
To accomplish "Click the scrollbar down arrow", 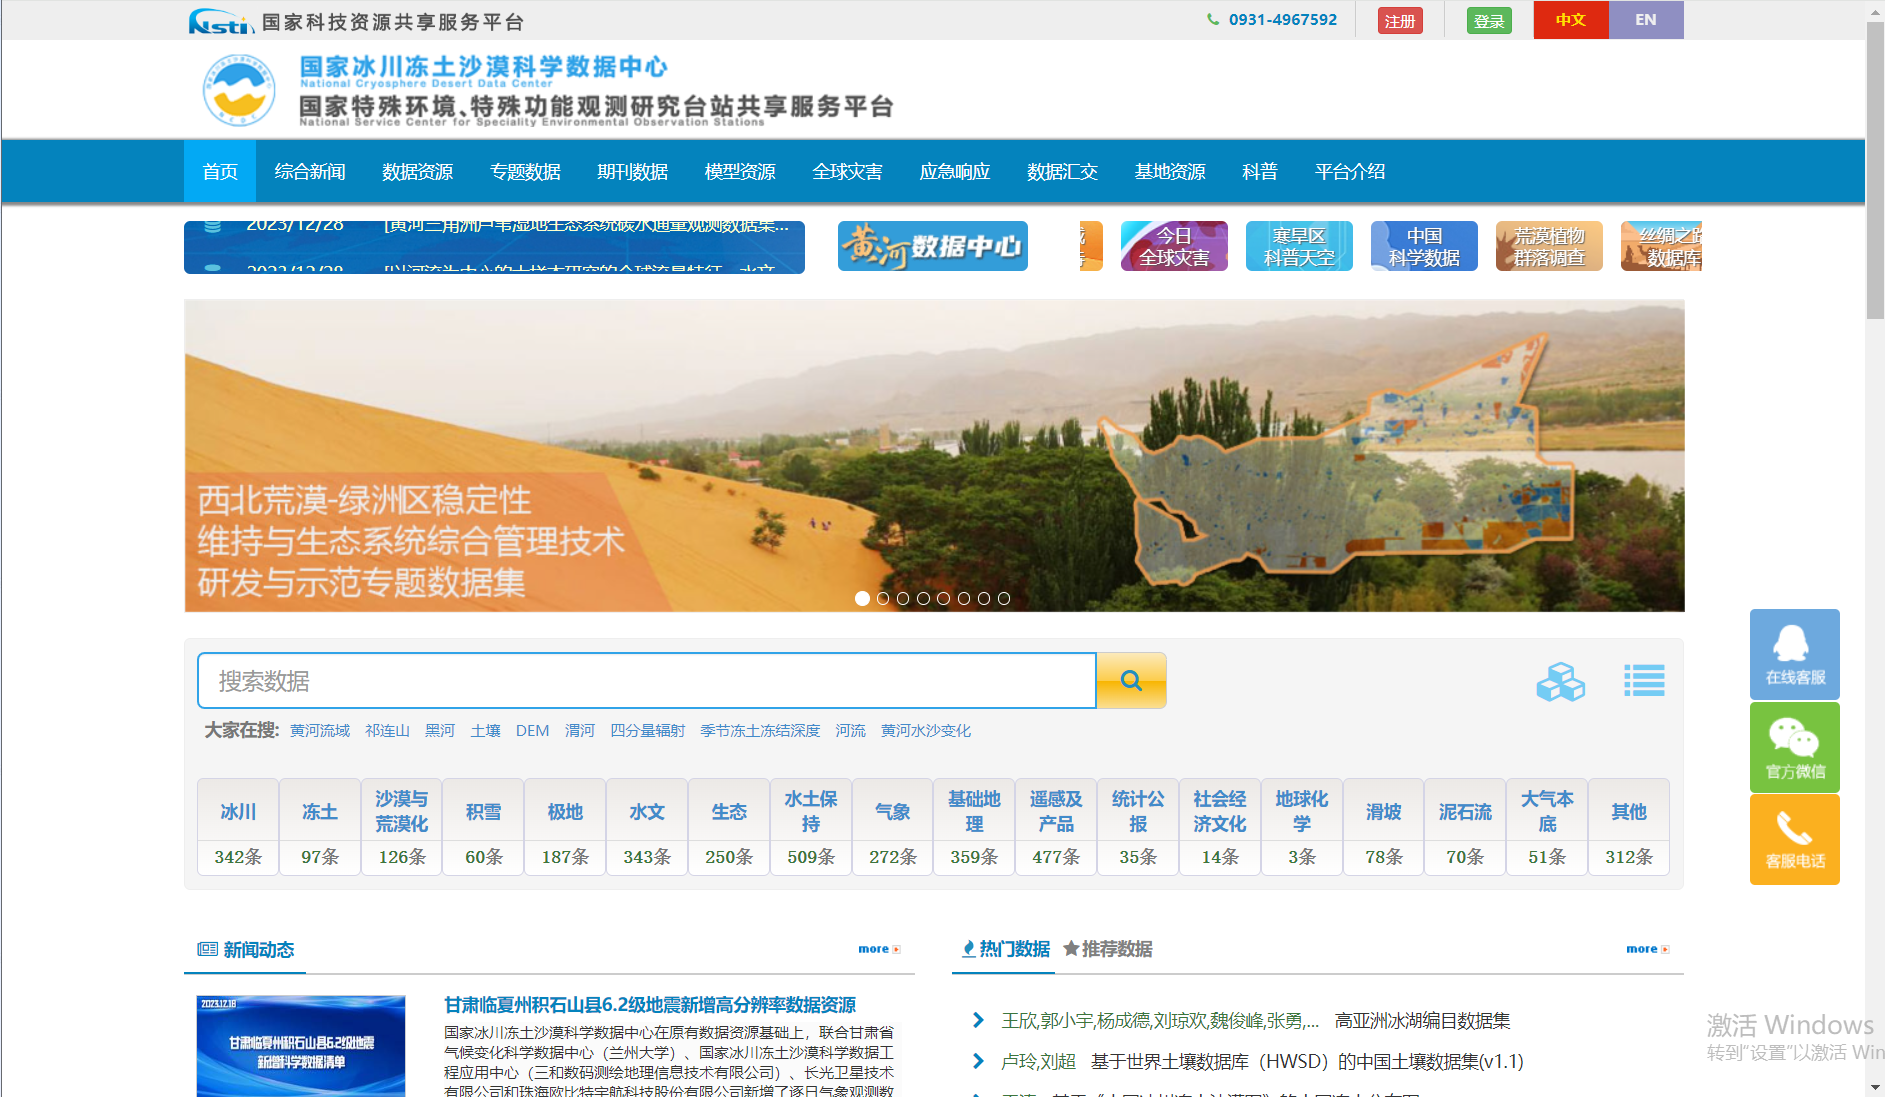I will (x=1875, y=1087).
